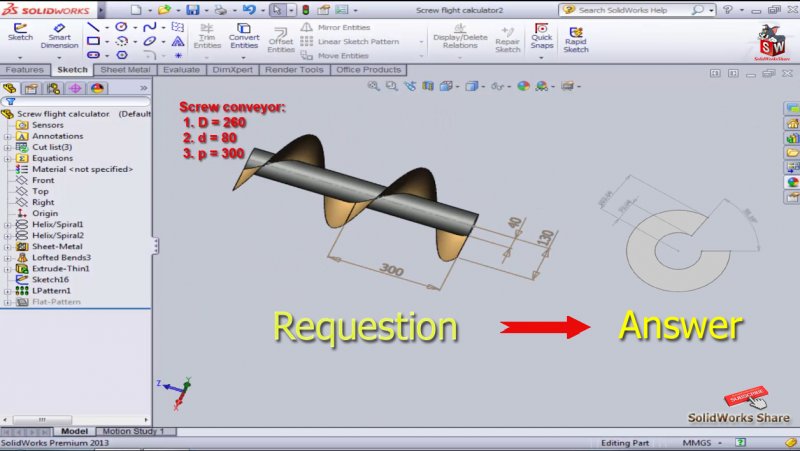Screen dimensions: 800x451
Task: Expand the Extrude-Thin1 feature
Action: [x=8, y=269]
